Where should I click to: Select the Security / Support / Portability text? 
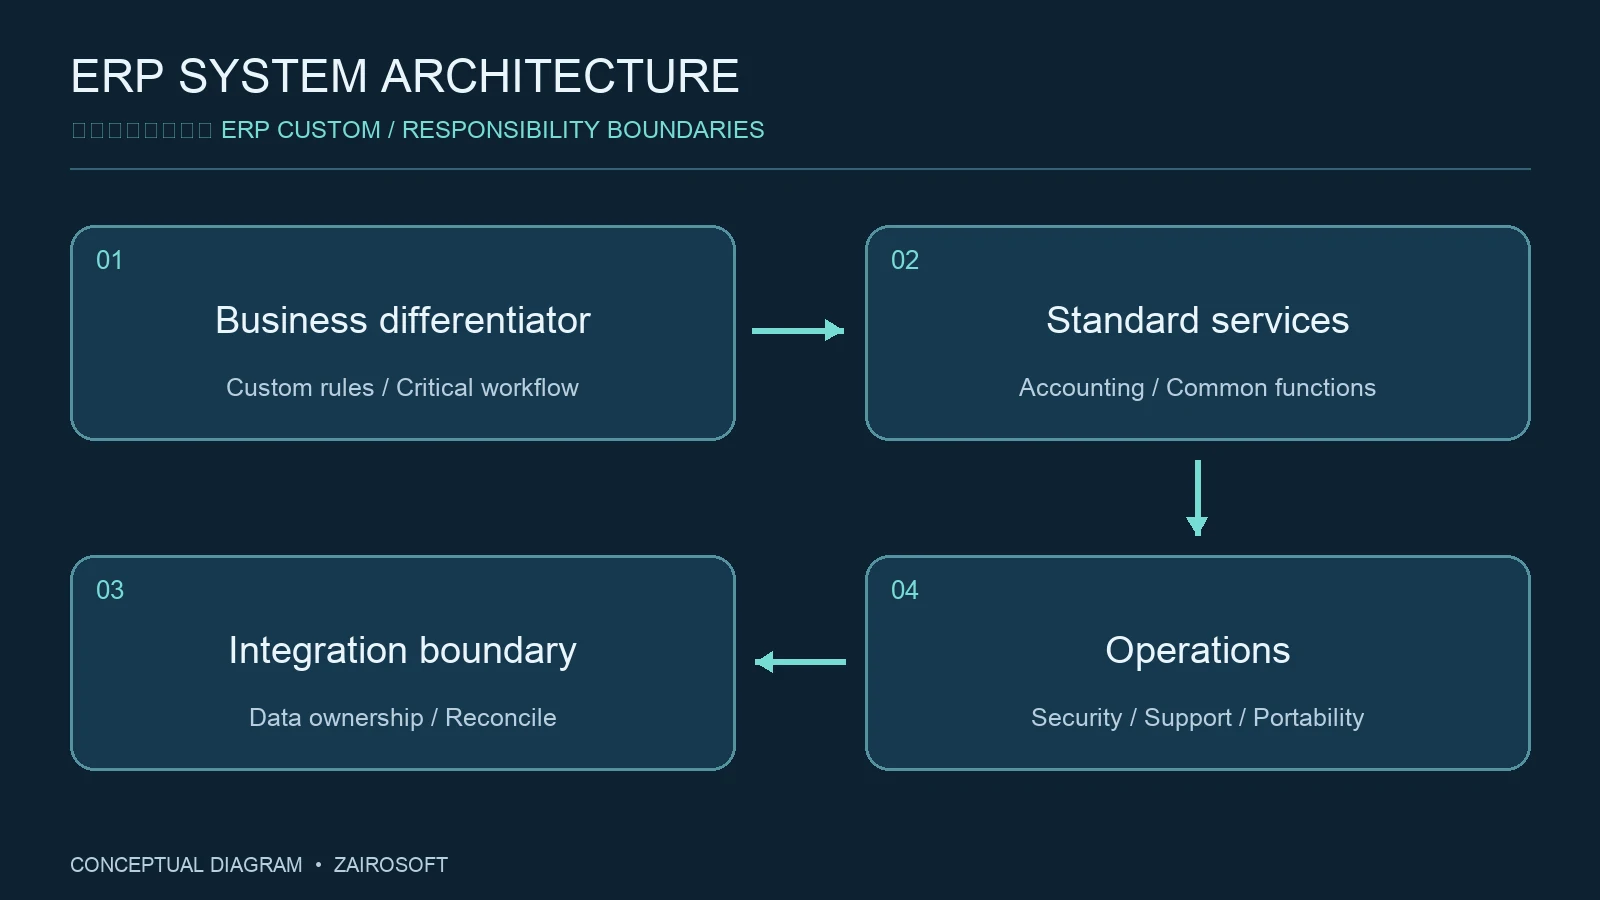coord(1197,718)
